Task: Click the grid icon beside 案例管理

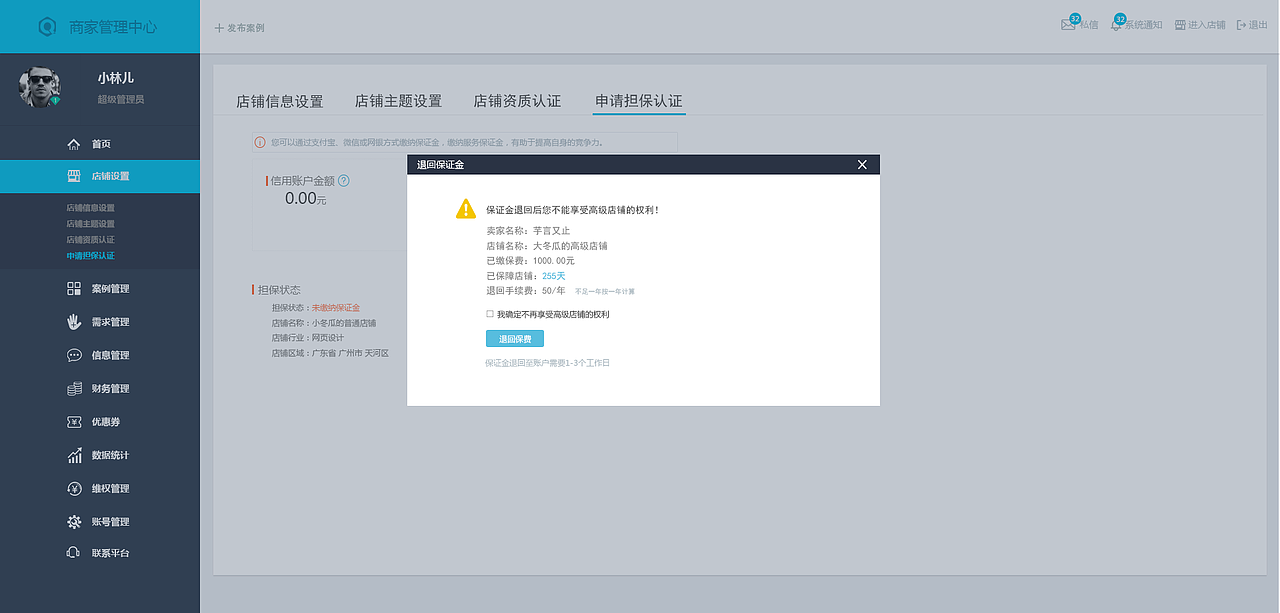Action: tap(74, 289)
